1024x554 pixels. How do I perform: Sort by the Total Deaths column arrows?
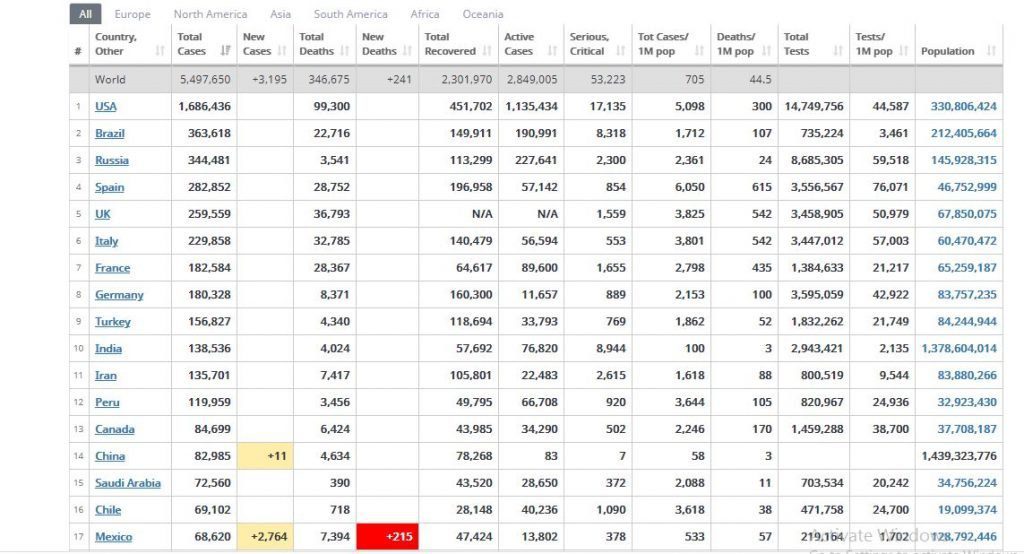click(345, 51)
